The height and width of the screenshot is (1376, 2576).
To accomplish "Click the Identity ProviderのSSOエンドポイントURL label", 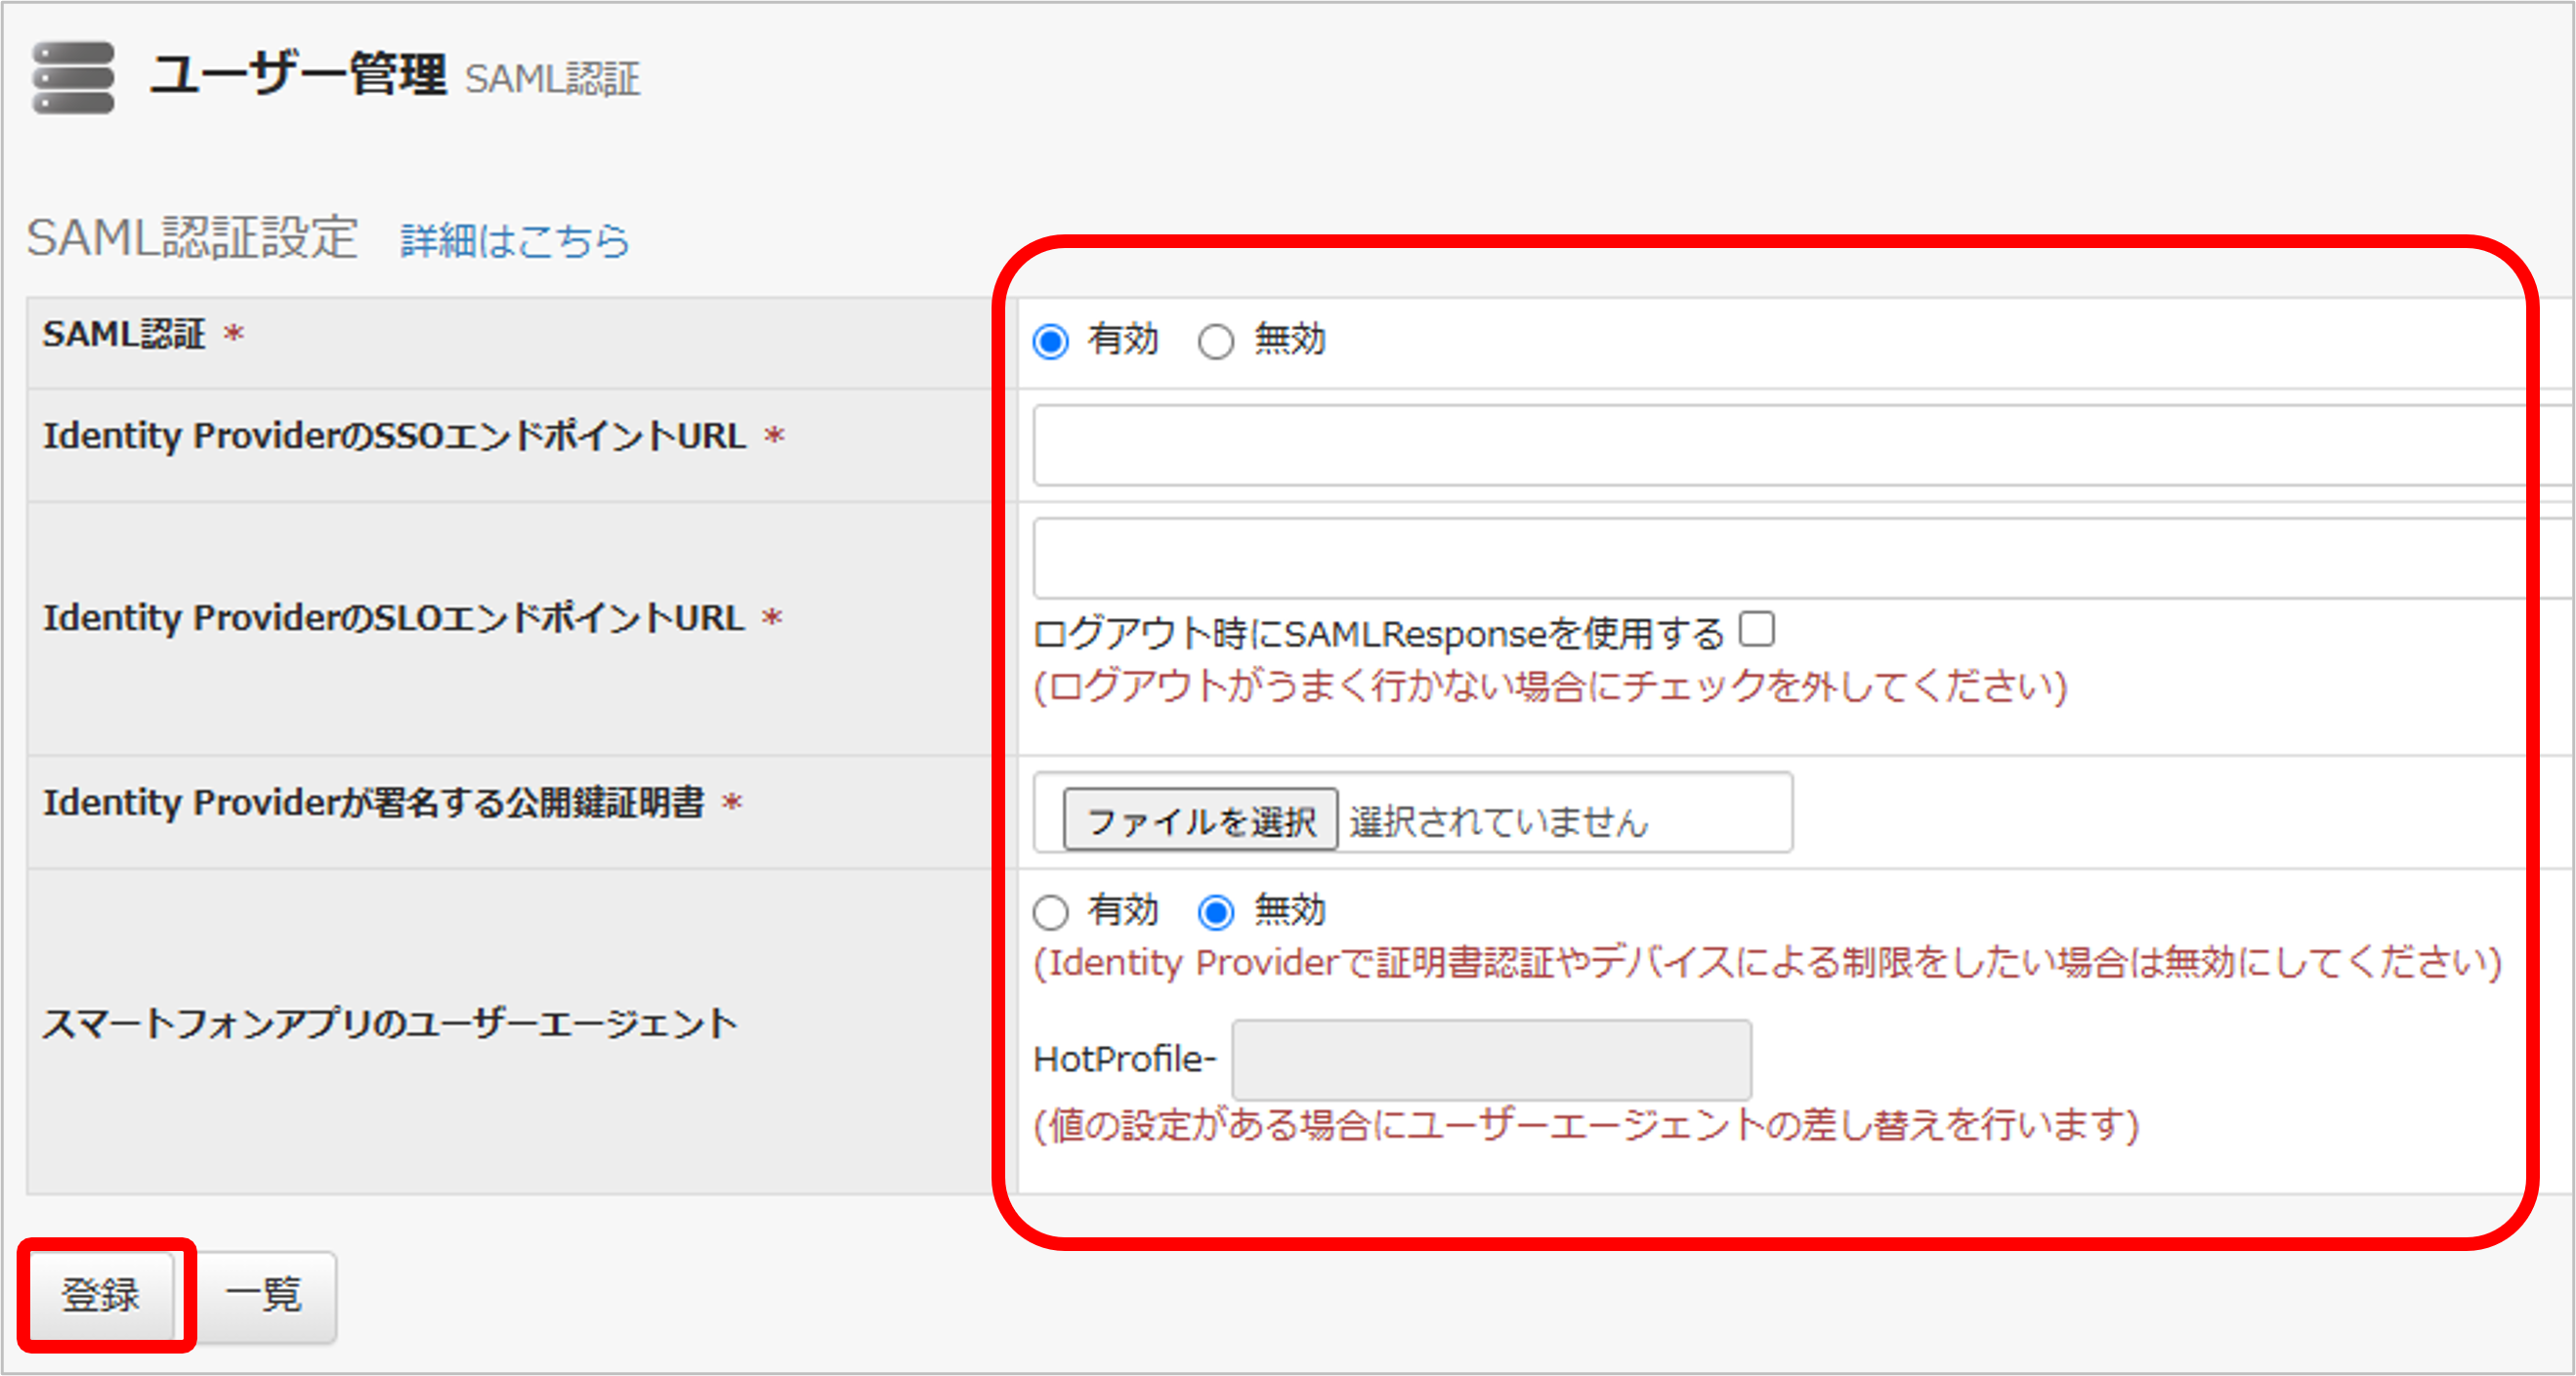I will (395, 436).
